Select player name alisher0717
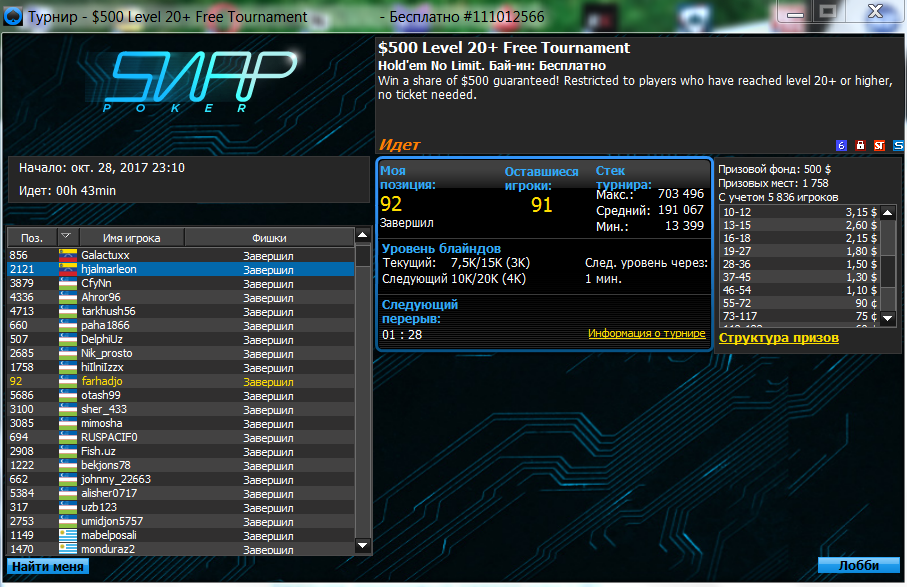907x587 pixels. coord(109,493)
